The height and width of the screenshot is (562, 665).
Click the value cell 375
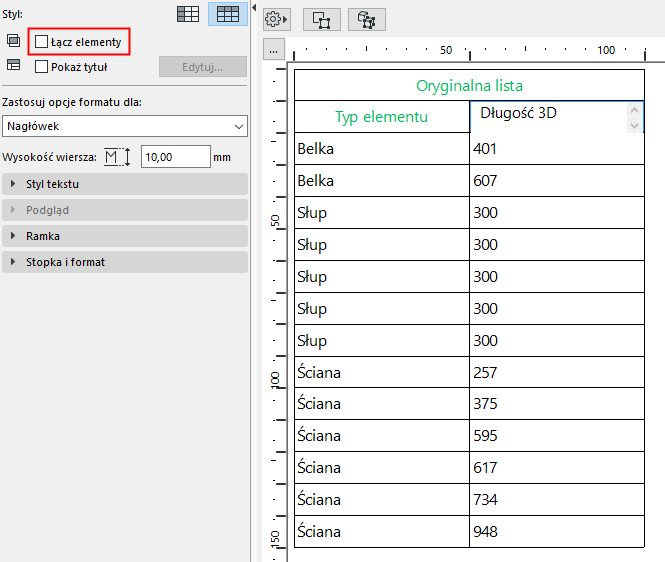(x=557, y=404)
